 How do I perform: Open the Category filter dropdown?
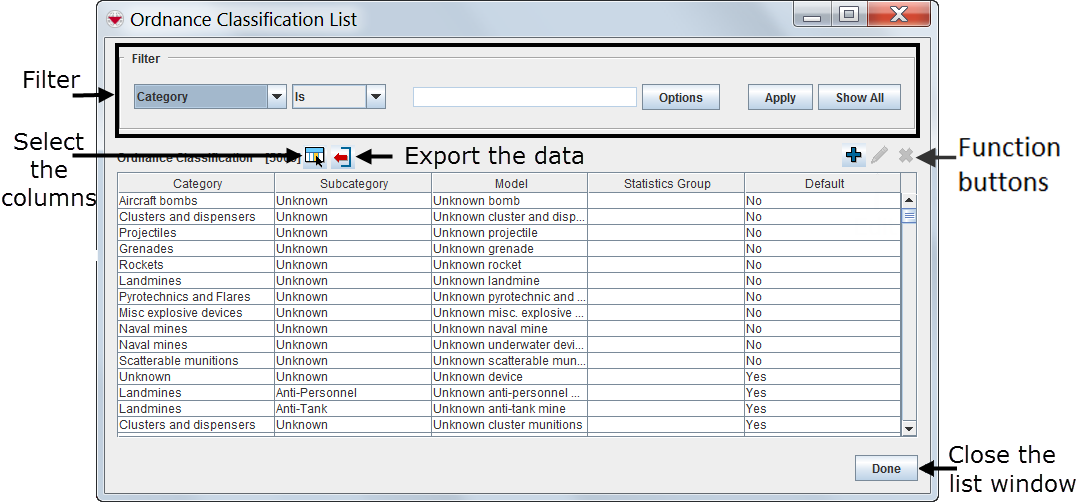pos(277,97)
